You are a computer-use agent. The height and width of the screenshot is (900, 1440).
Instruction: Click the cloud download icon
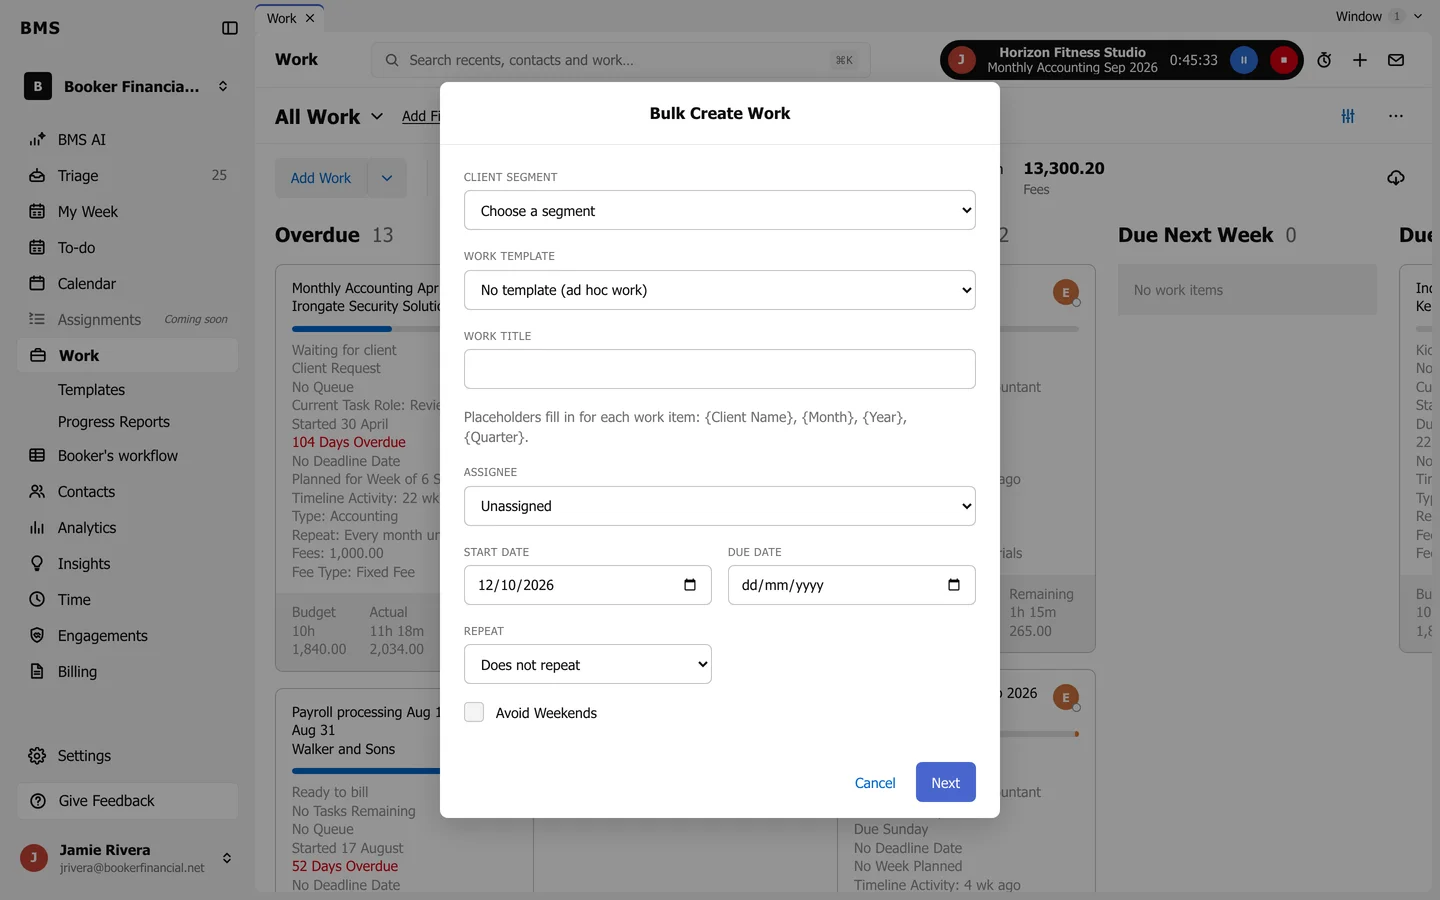(x=1396, y=178)
